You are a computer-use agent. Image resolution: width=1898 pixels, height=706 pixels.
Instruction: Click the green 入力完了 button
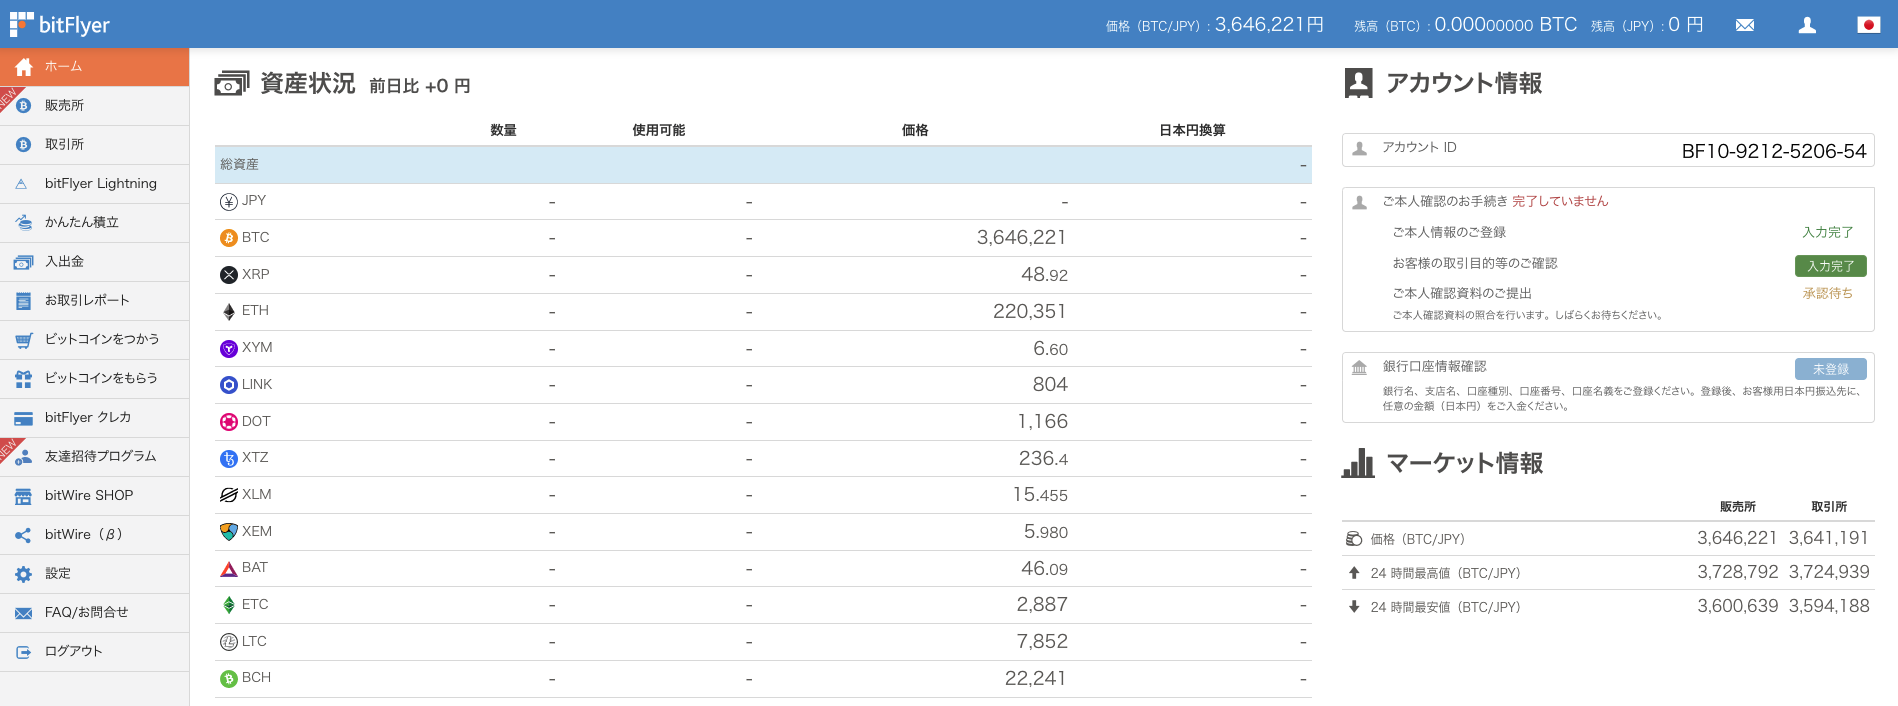pyautogui.click(x=1830, y=266)
